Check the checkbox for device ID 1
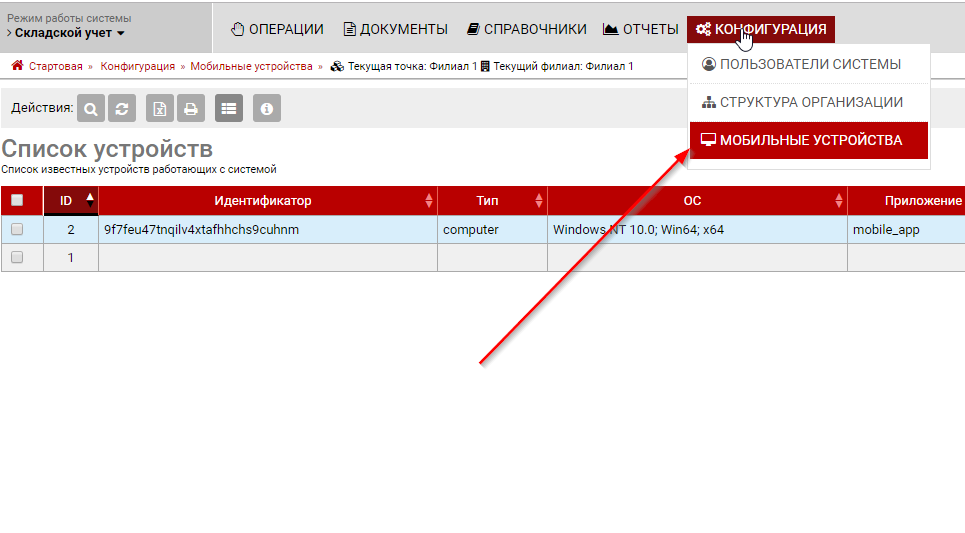Viewport: 965px width, 533px height. pos(17,257)
